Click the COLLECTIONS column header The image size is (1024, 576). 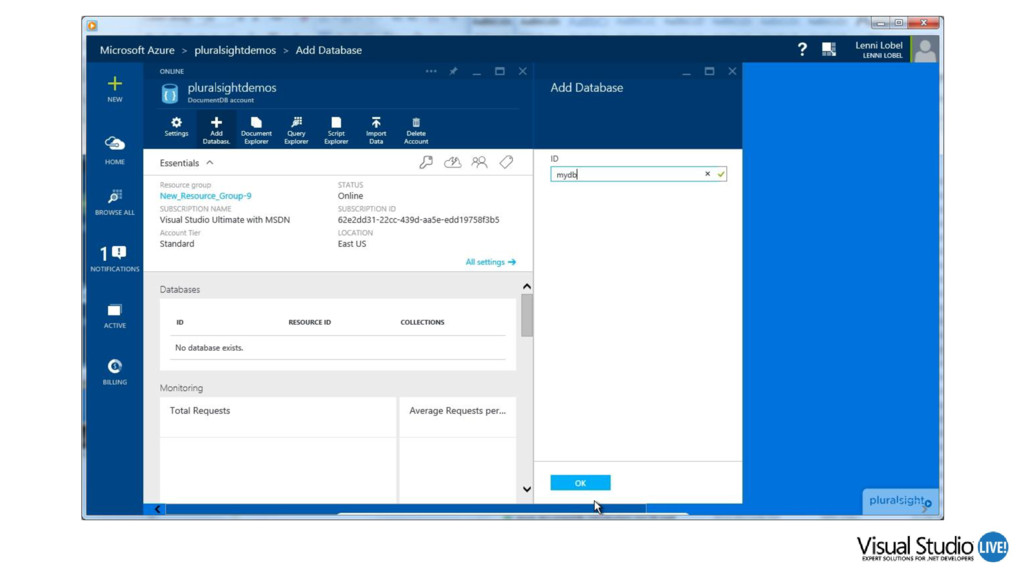click(x=423, y=322)
